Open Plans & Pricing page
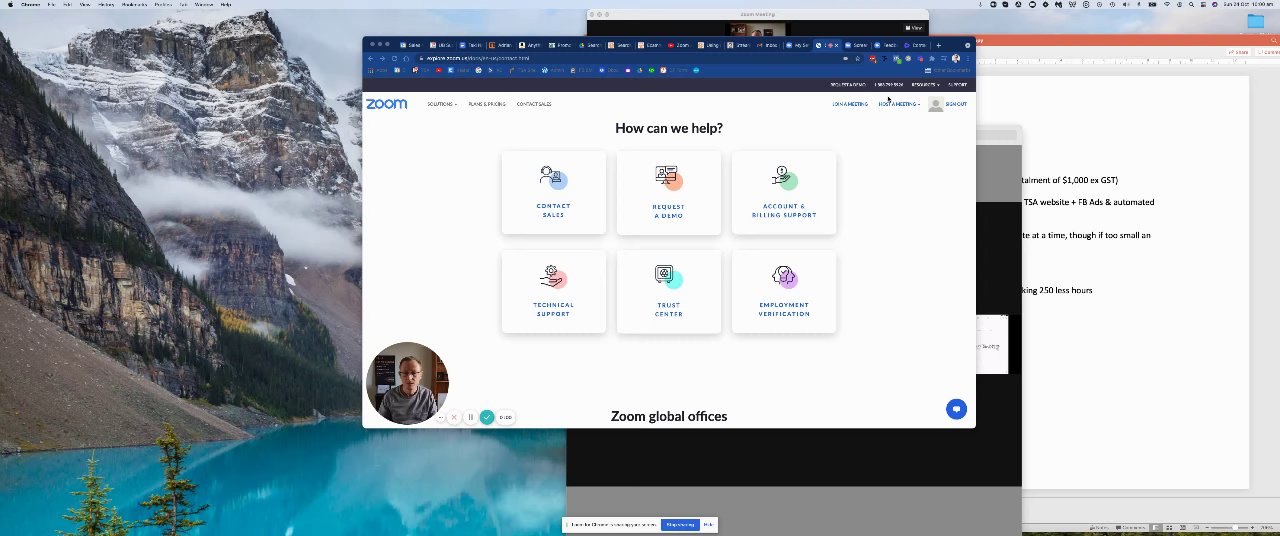Screen dimensions: 1280x536 pyautogui.click(x=486, y=104)
